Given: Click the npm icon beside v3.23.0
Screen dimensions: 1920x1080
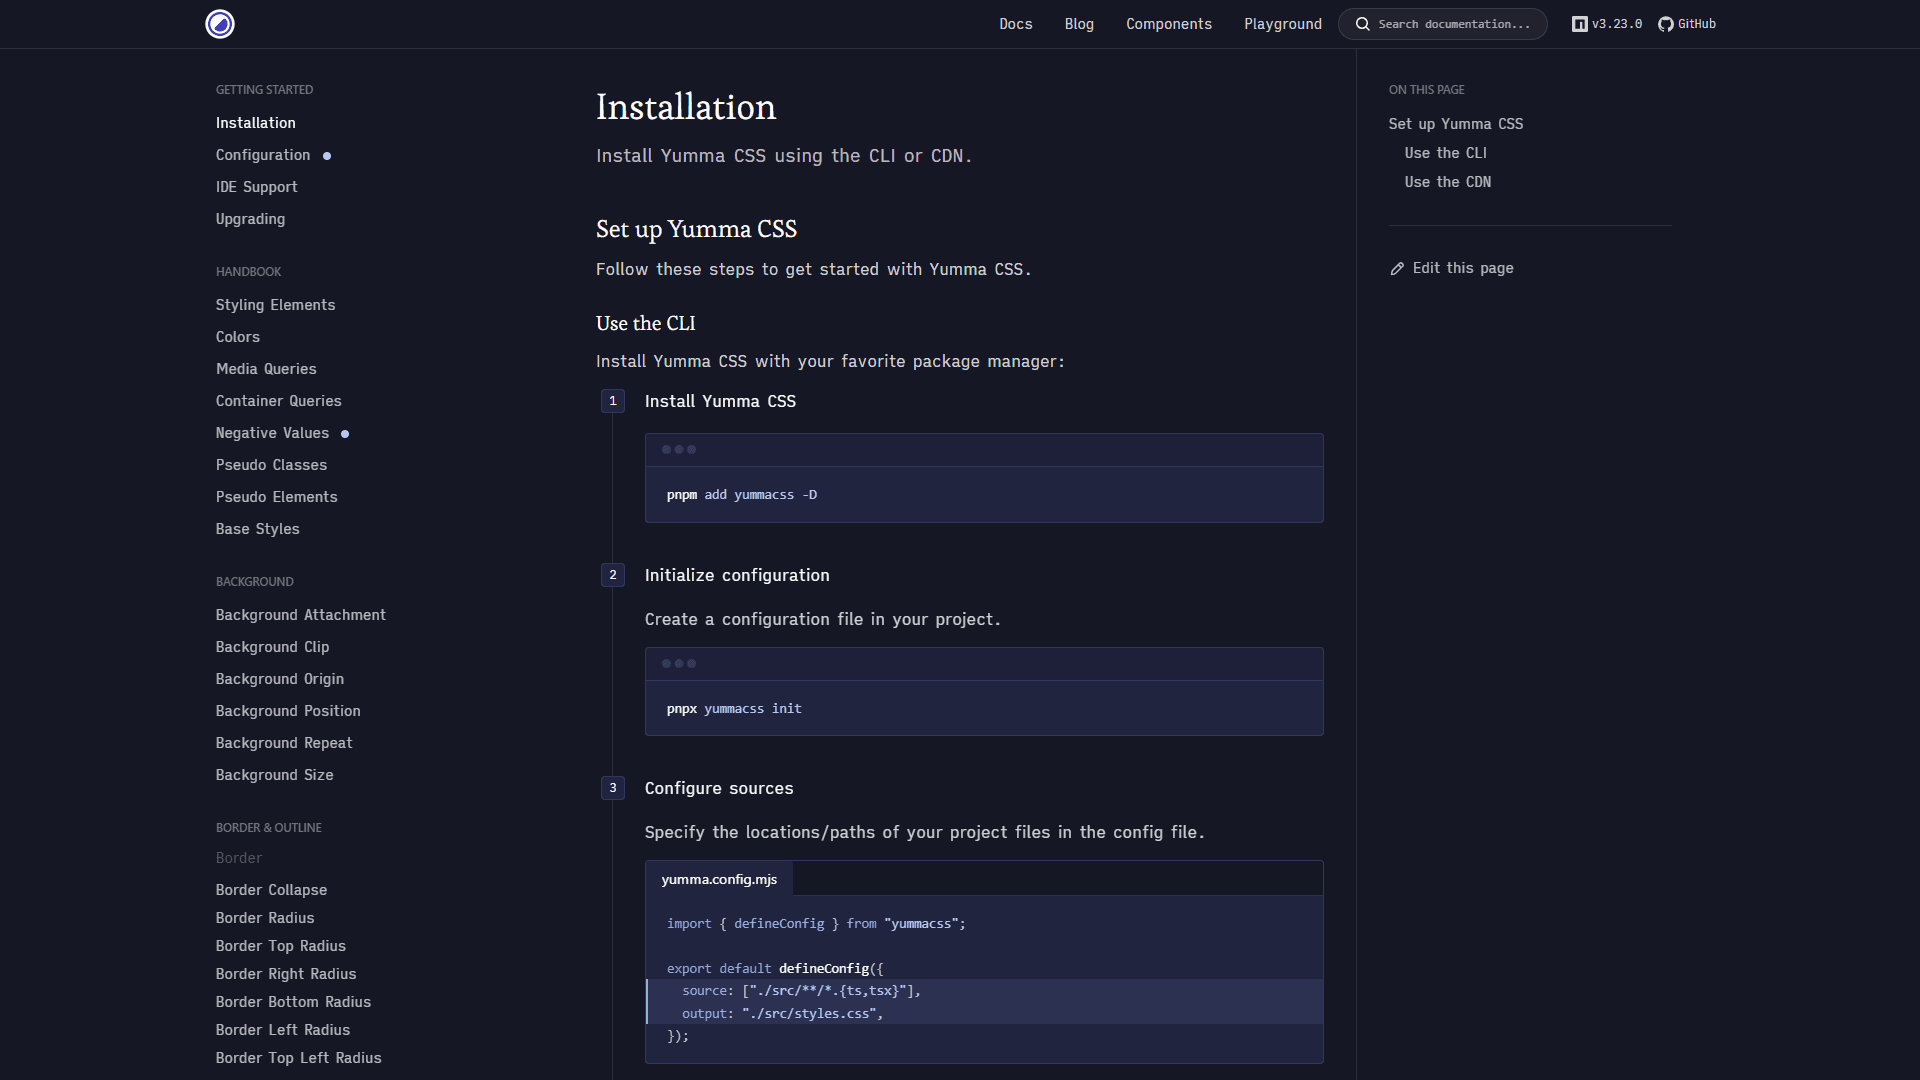Looking at the screenshot, I should pyautogui.click(x=1580, y=23).
